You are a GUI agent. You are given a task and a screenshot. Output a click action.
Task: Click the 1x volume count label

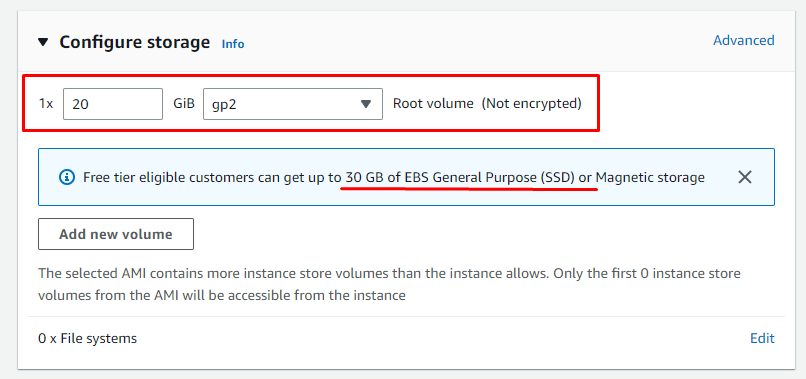[x=46, y=104]
